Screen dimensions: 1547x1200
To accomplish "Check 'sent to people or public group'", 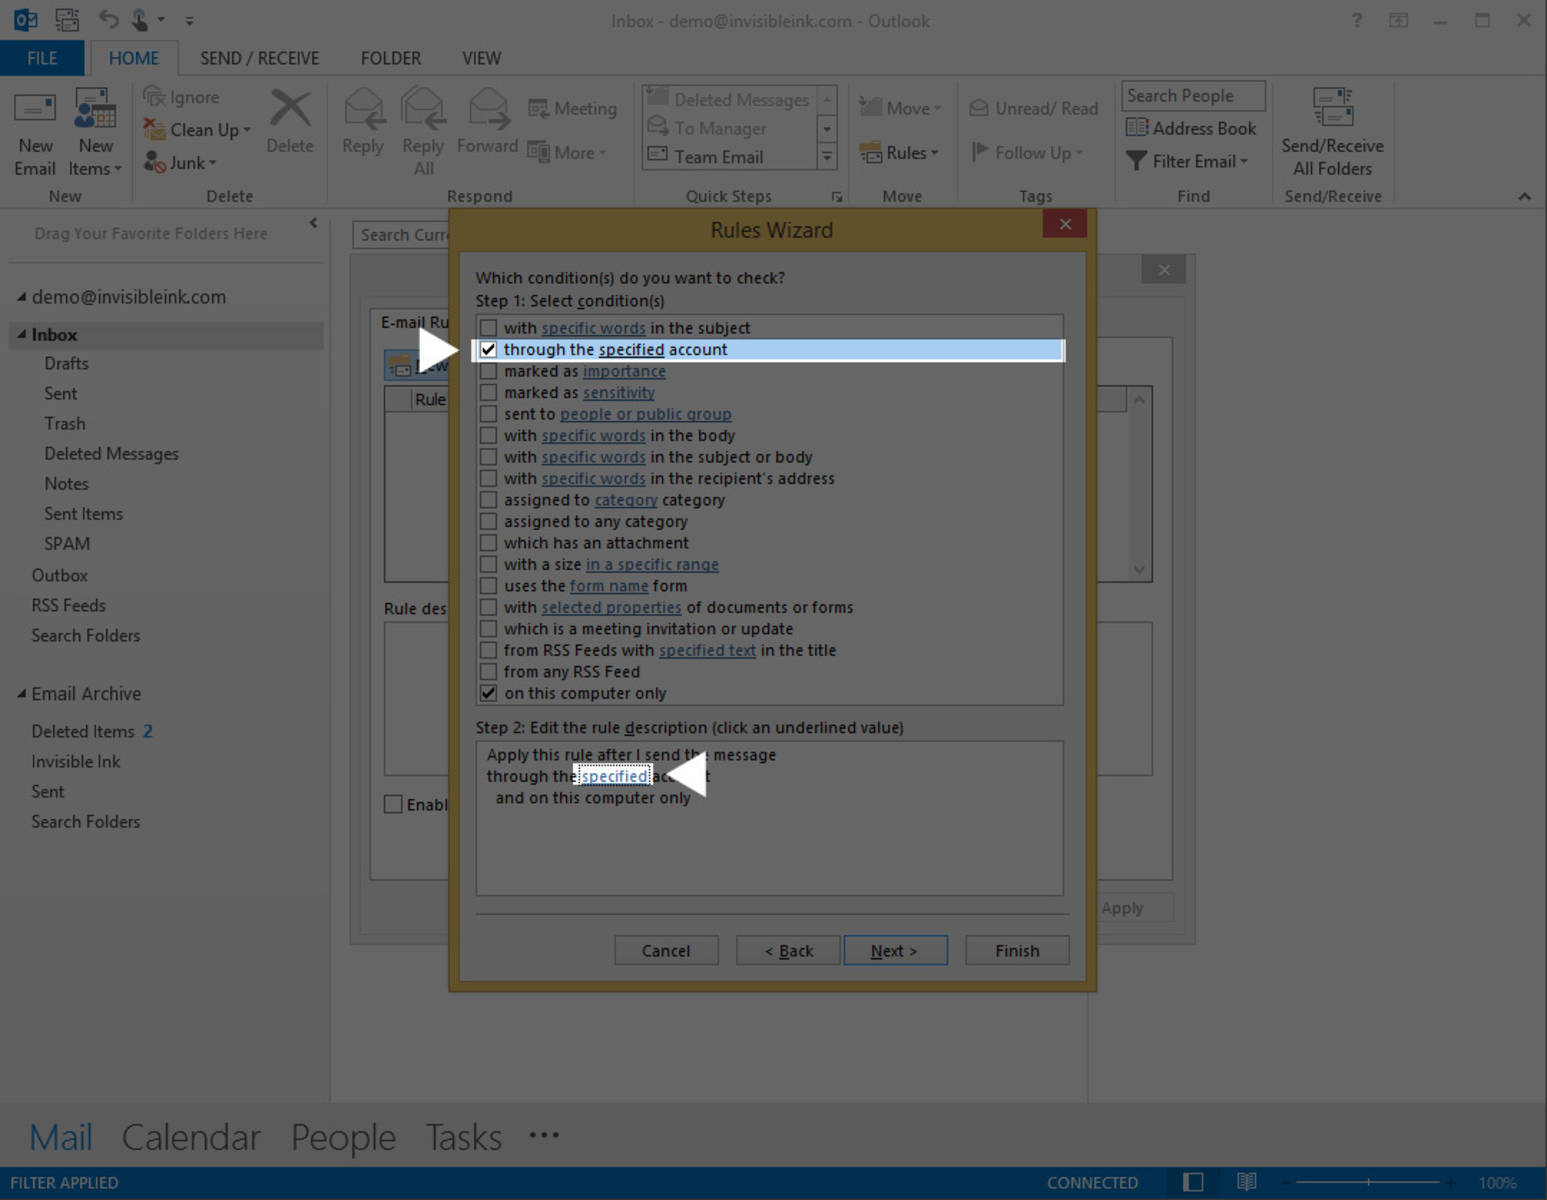I will 488,414.
